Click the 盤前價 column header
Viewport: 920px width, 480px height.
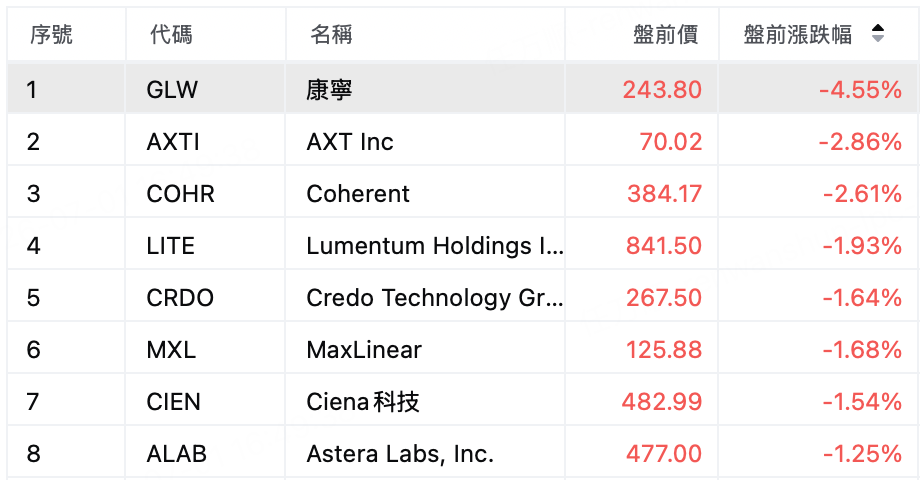pos(665,35)
